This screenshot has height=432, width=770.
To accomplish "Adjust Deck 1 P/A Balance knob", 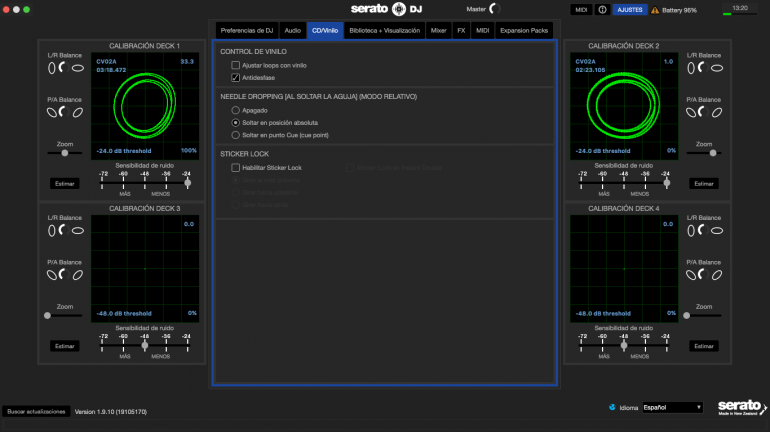I will 64,112.
